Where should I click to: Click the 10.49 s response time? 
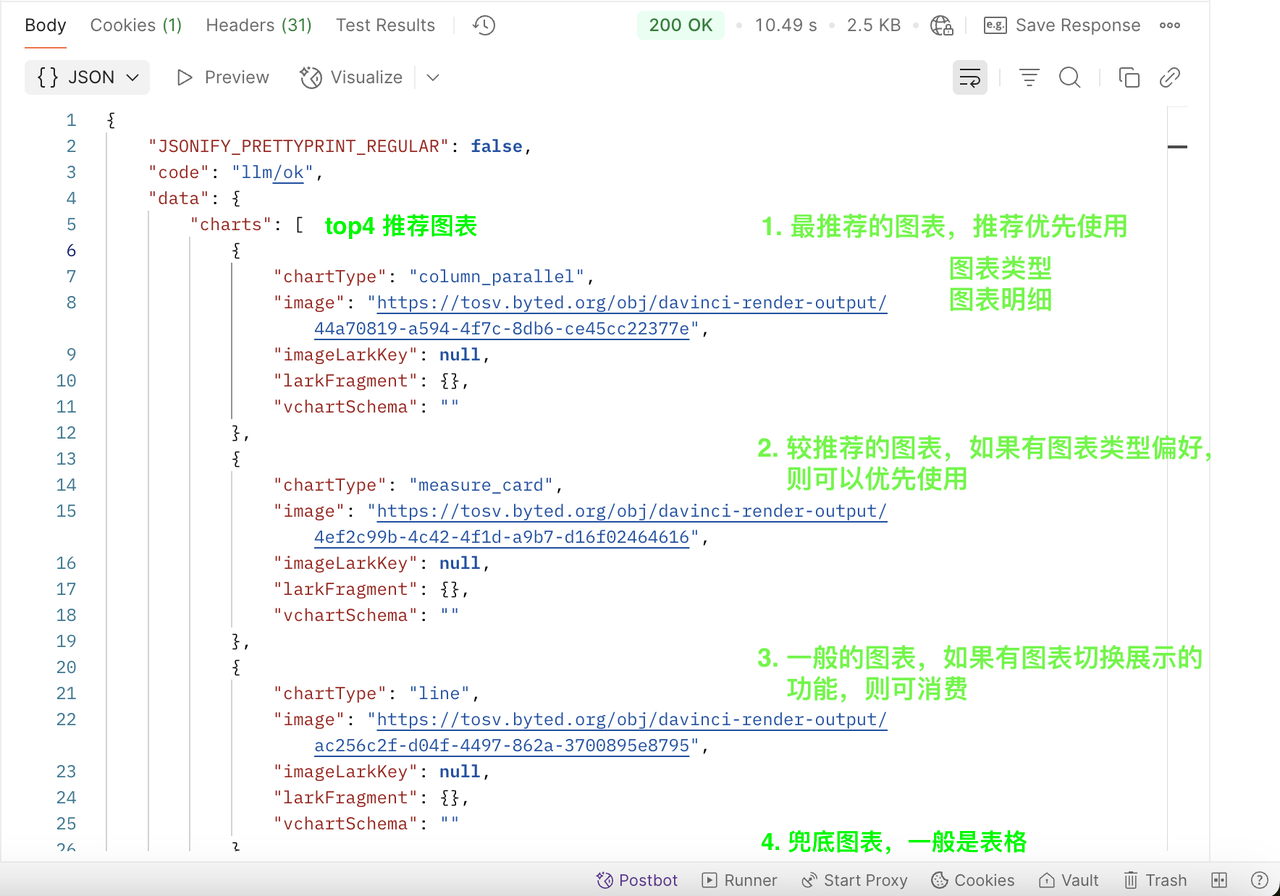(x=786, y=25)
